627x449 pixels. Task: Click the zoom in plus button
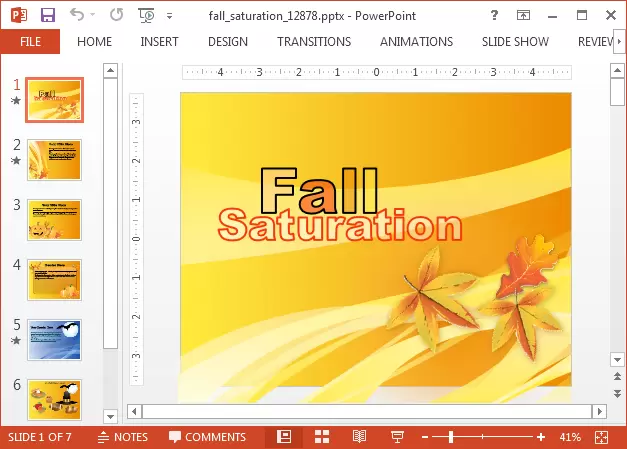point(541,437)
